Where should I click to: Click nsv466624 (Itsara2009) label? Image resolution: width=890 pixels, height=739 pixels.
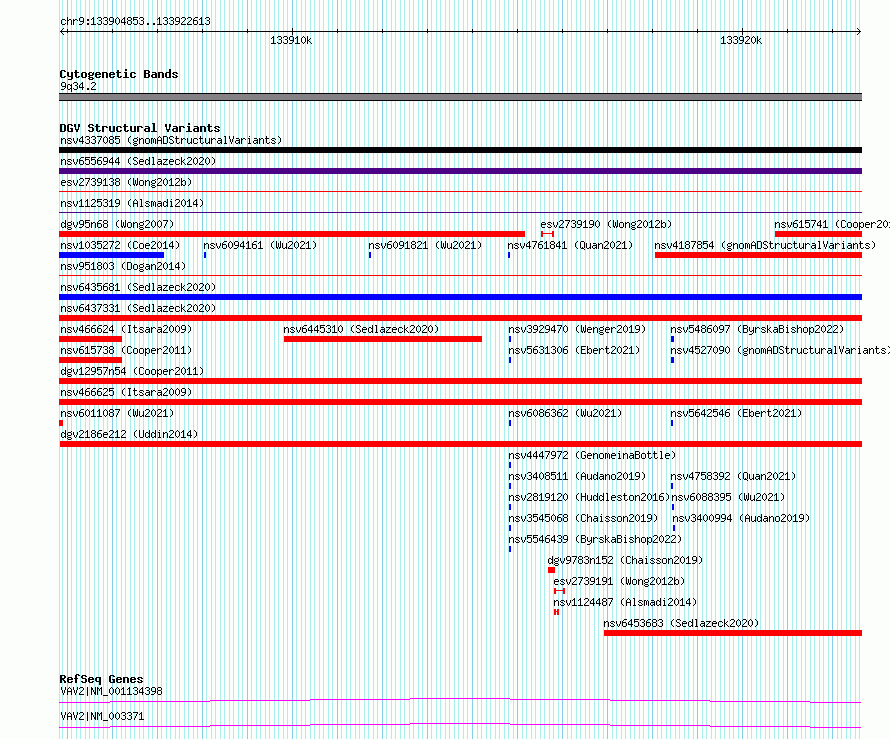click(x=126, y=329)
